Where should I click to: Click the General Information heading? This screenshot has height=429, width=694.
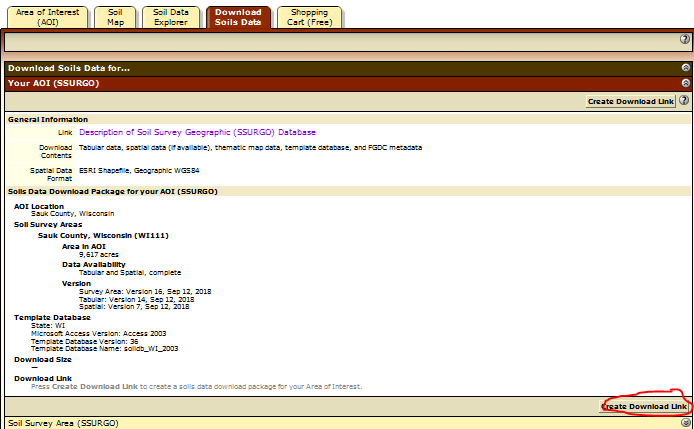48,119
